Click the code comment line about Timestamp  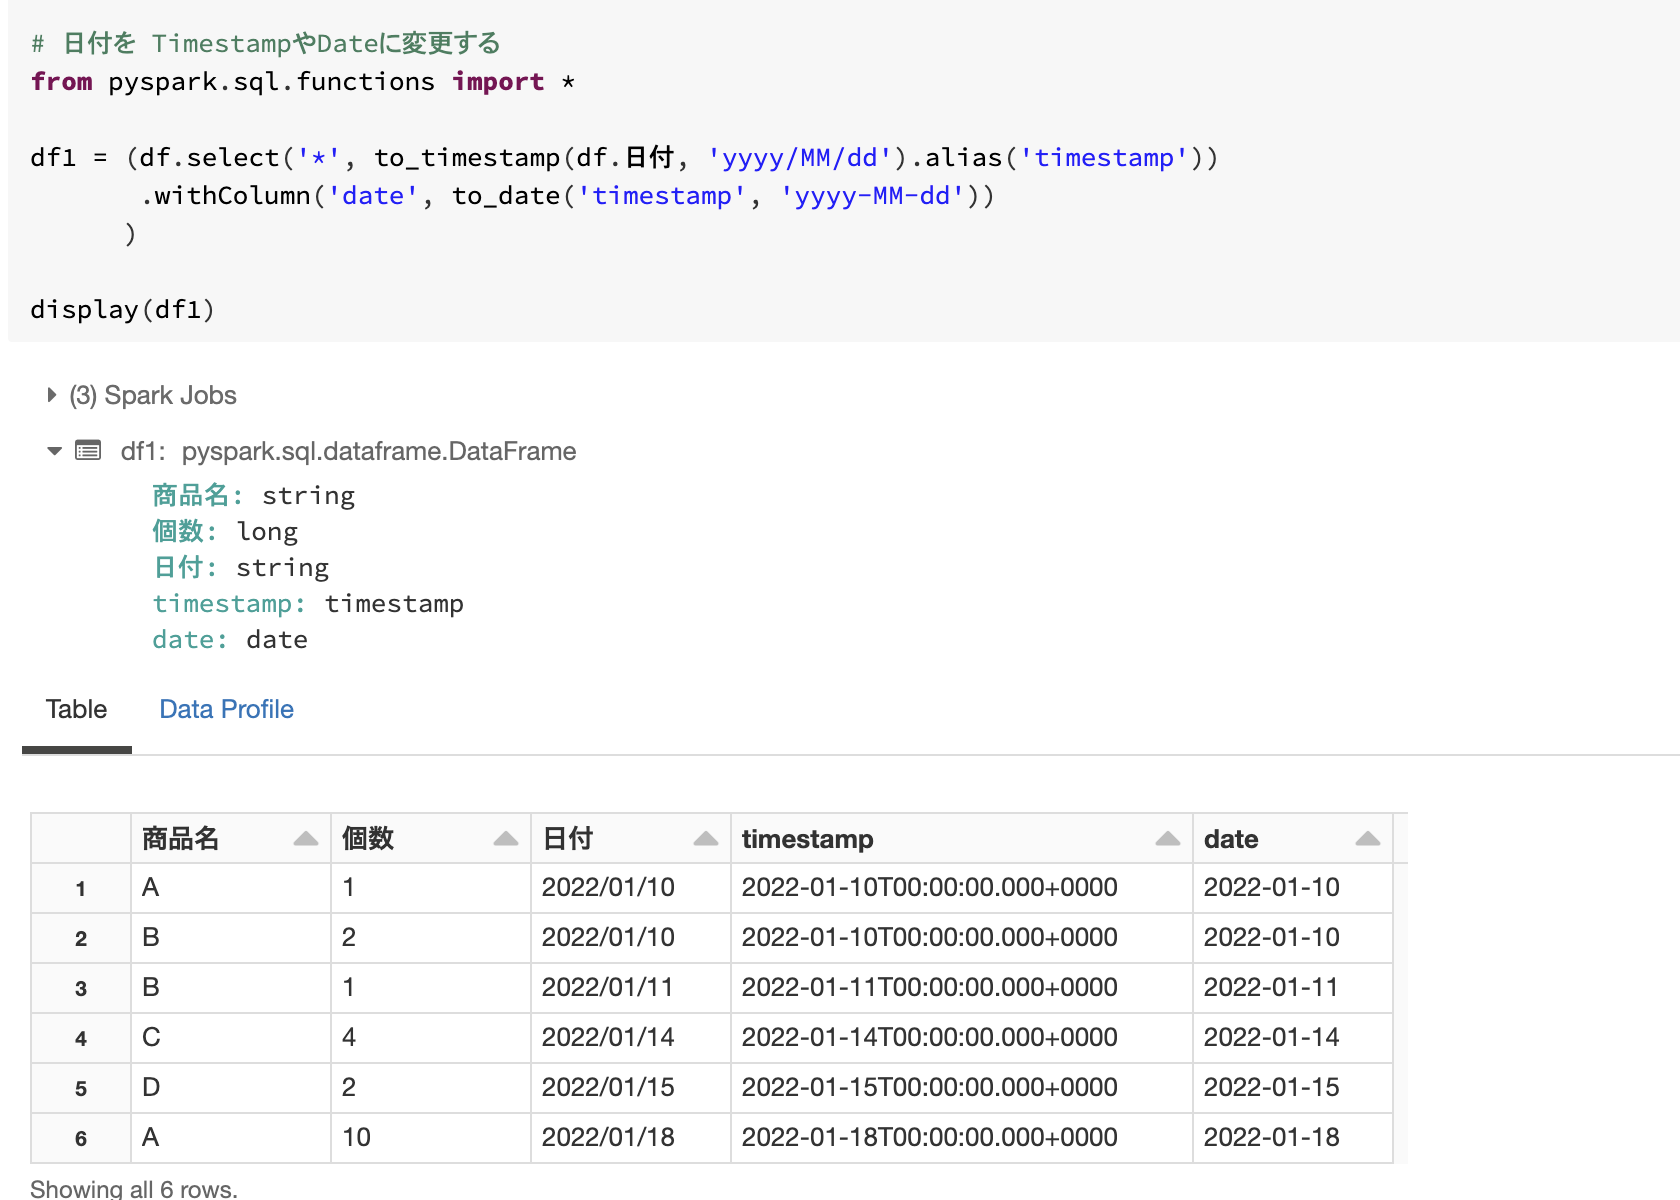(266, 44)
